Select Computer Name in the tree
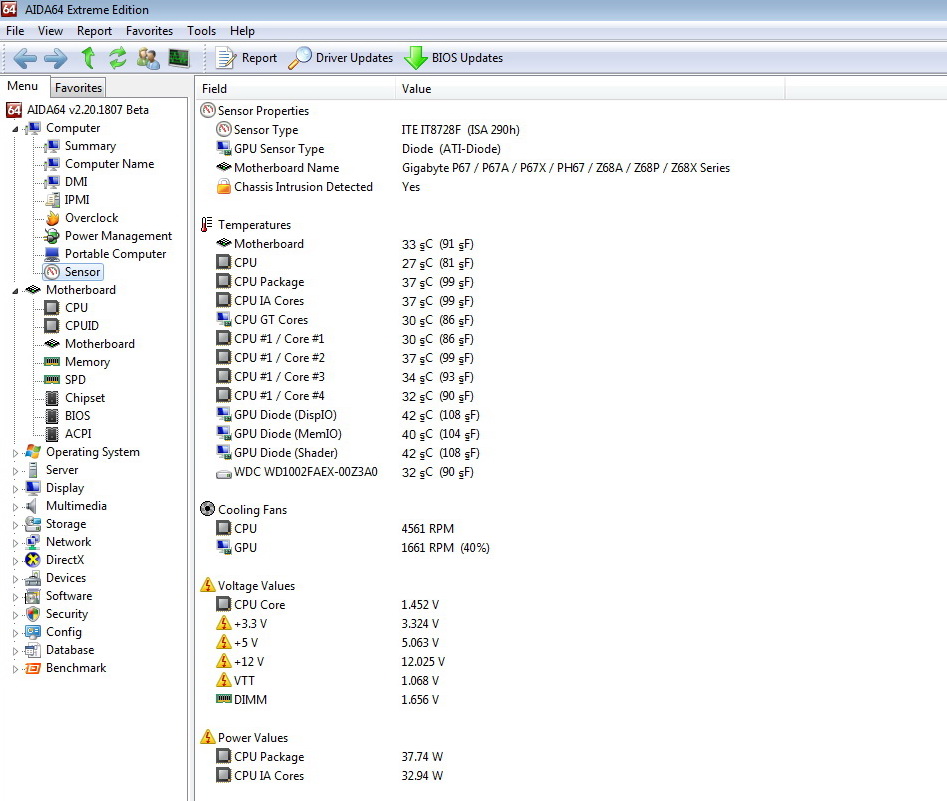Viewport: 947px width, 801px height. pos(109,164)
